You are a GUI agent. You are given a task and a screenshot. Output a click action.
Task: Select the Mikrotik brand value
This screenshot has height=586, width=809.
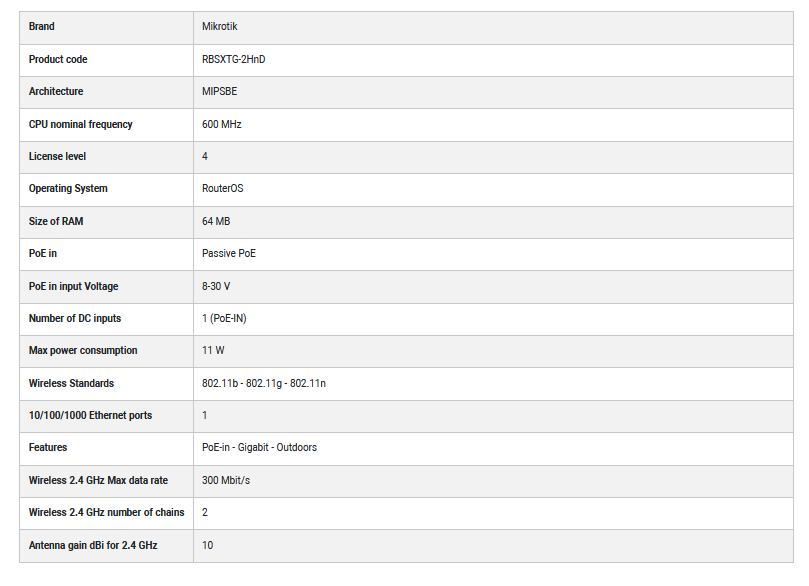click(220, 27)
